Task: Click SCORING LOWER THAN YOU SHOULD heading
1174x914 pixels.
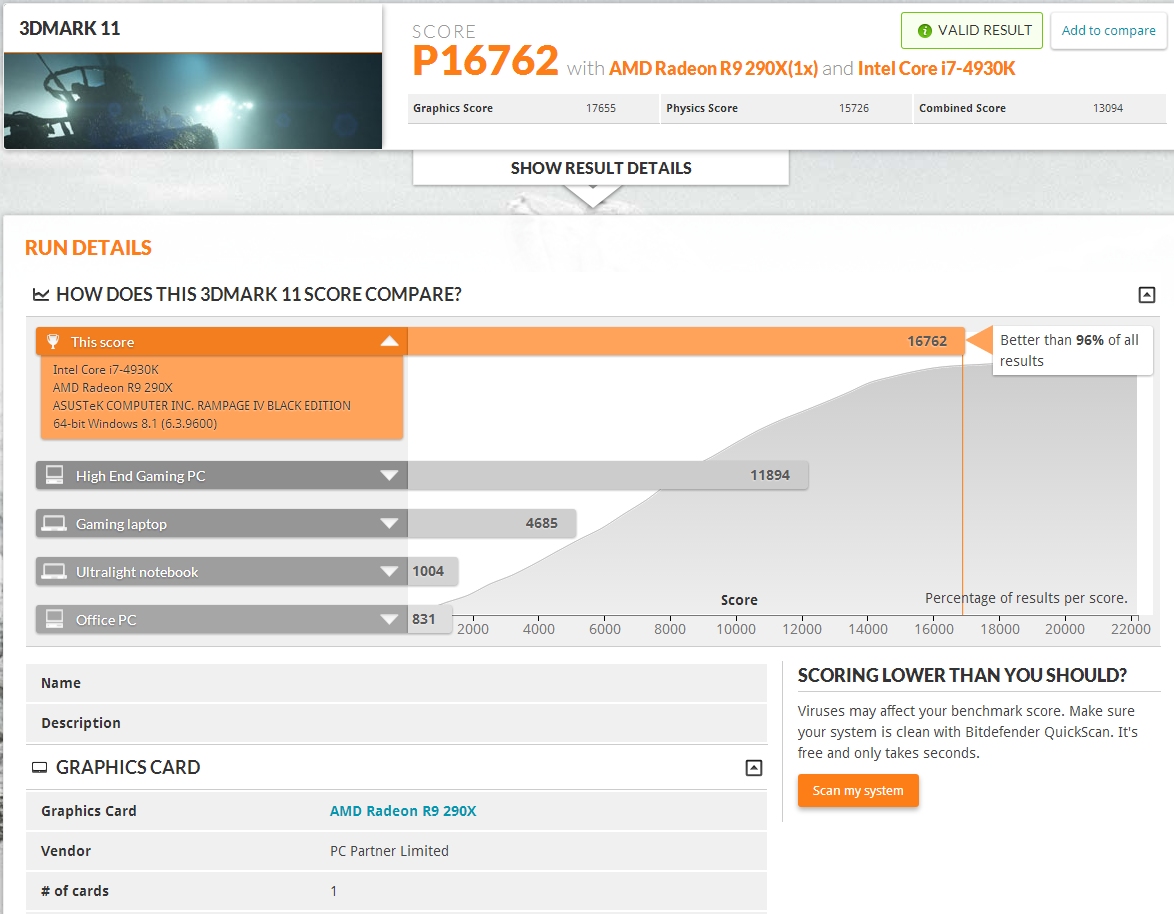Action: (x=962, y=675)
